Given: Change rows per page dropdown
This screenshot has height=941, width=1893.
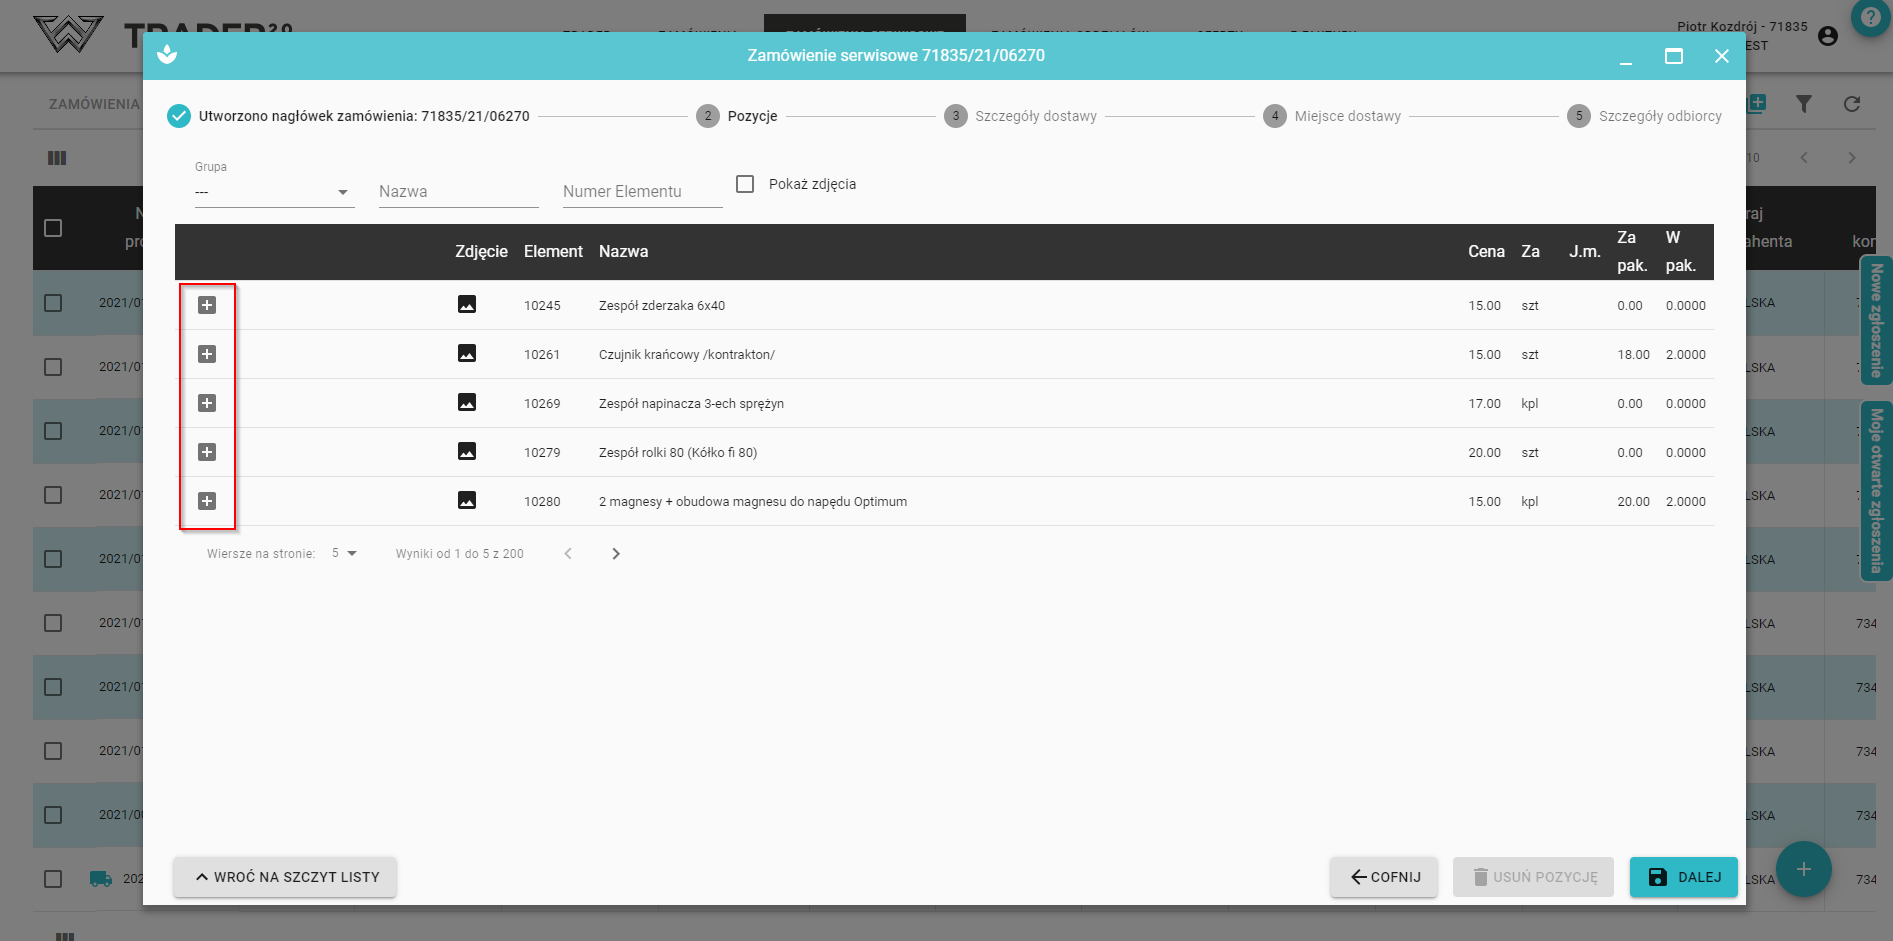Looking at the screenshot, I should pos(344,553).
